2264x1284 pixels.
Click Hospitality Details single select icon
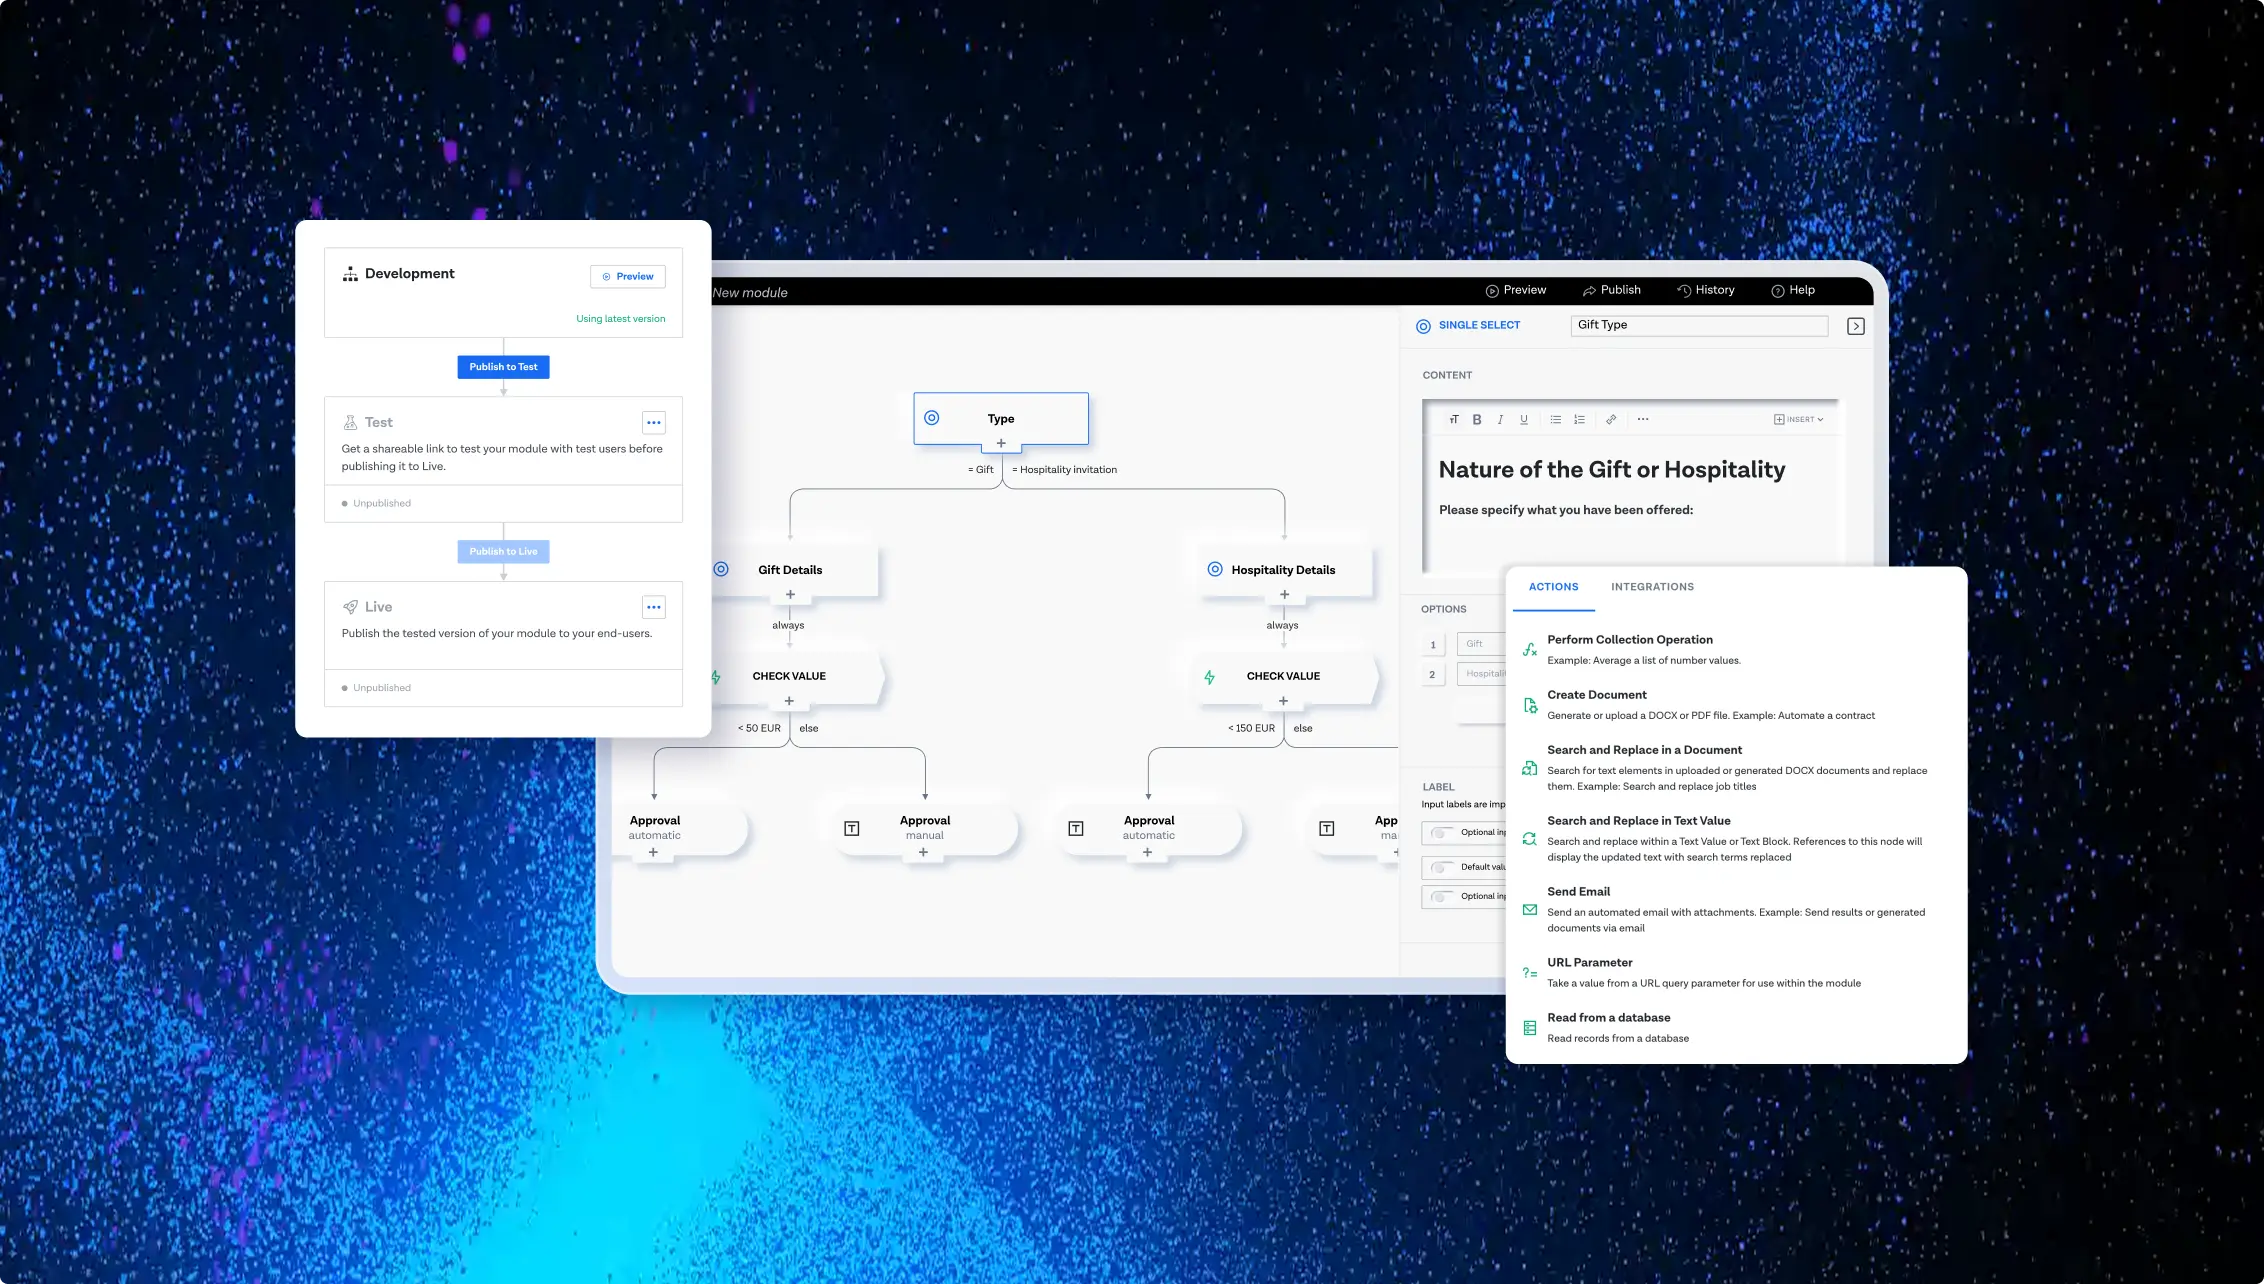coord(1215,569)
